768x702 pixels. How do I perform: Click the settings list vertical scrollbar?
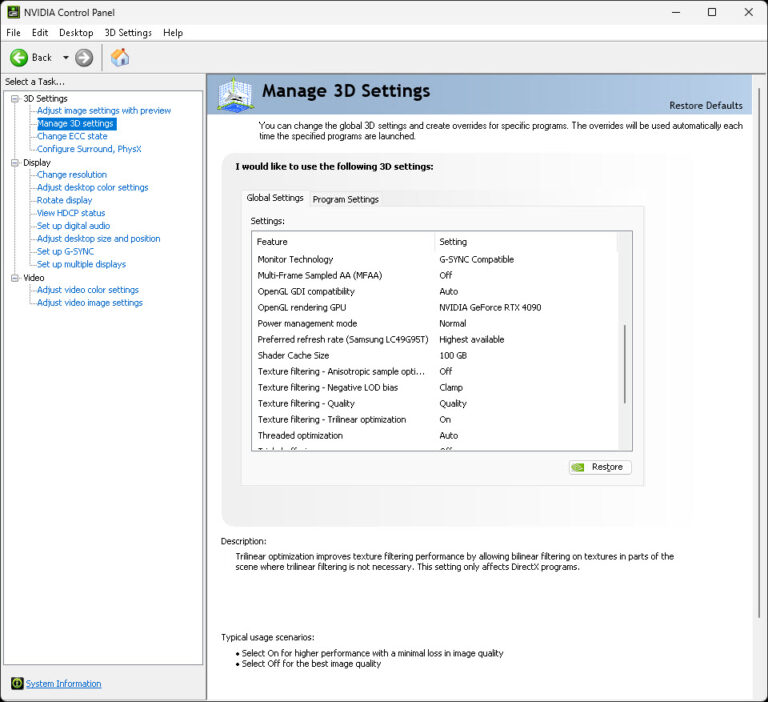(x=625, y=364)
